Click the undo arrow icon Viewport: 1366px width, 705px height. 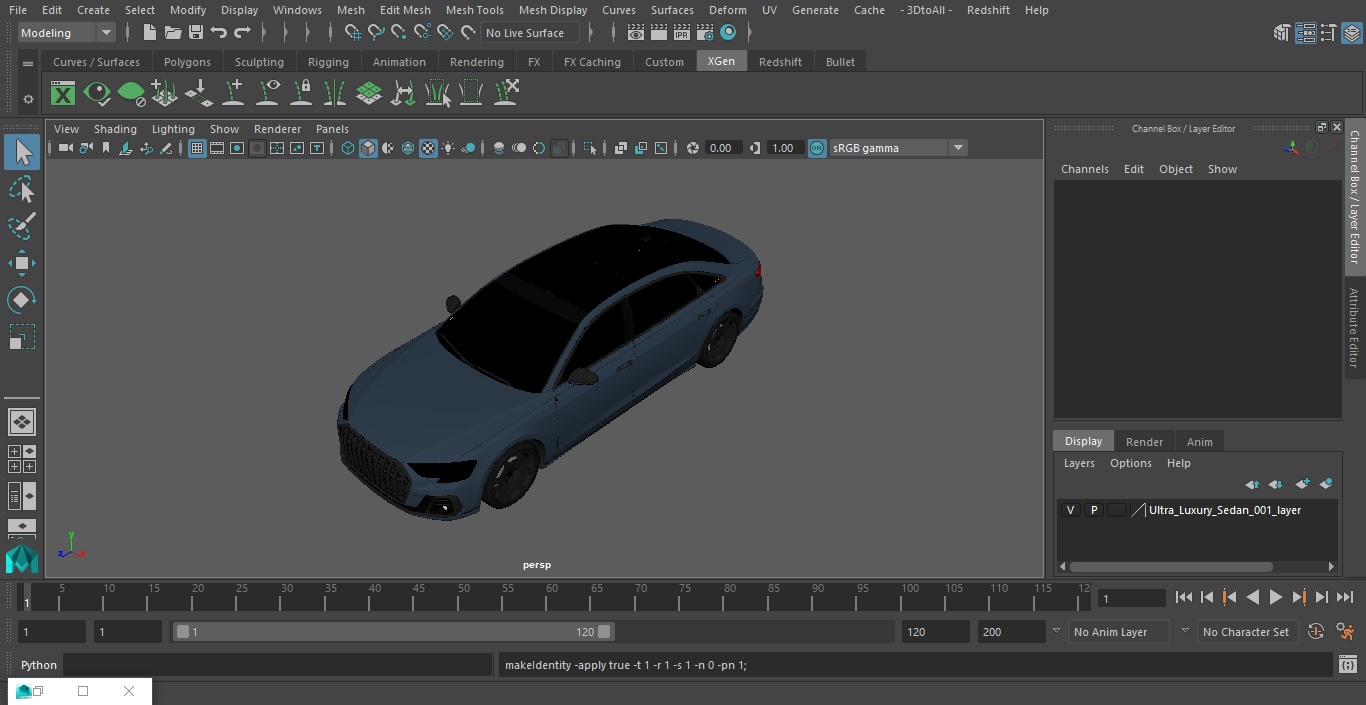pos(219,33)
